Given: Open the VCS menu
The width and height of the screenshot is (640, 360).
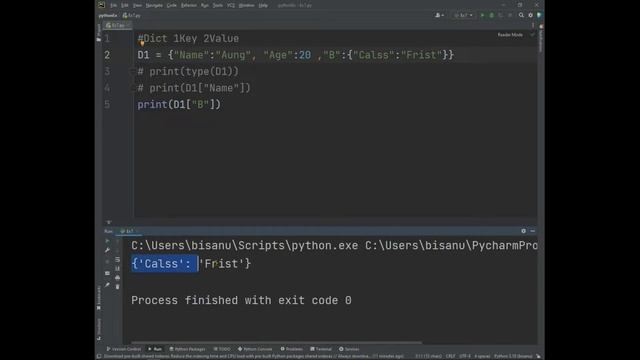Looking at the screenshot, I should 231,5.
